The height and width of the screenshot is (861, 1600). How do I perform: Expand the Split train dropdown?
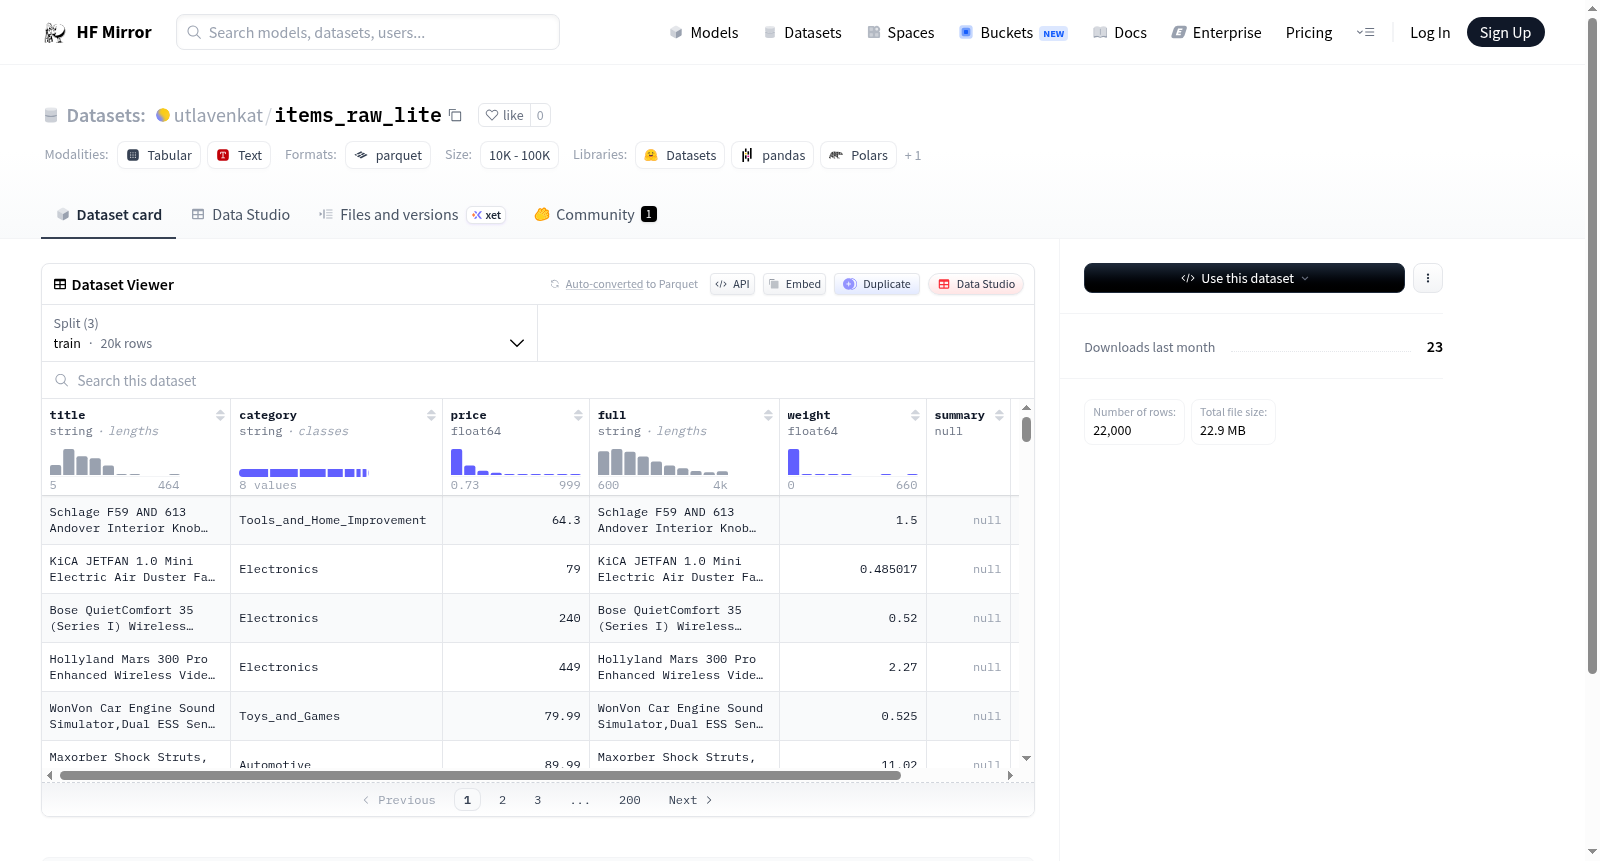coord(290,333)
